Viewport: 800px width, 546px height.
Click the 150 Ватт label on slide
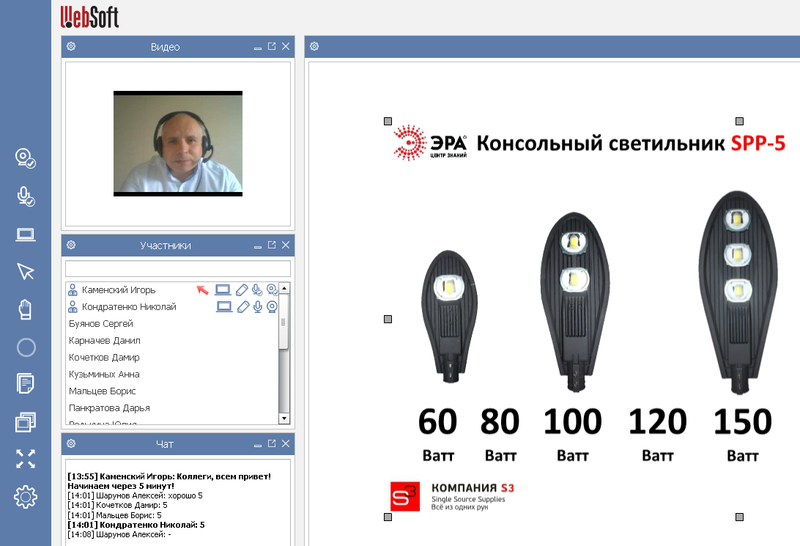[742, 435]
